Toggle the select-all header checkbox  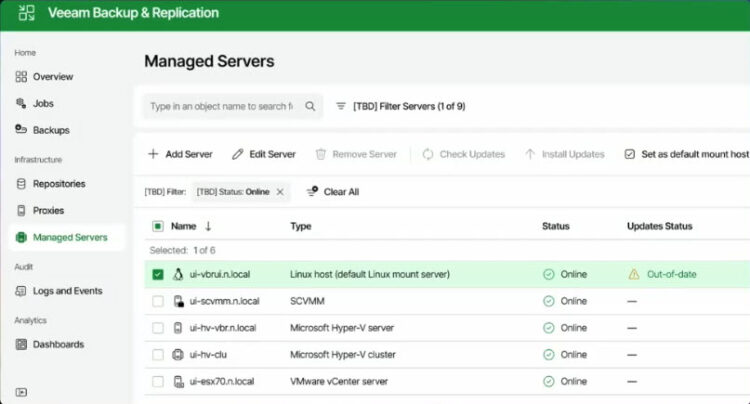pos(158,227)
